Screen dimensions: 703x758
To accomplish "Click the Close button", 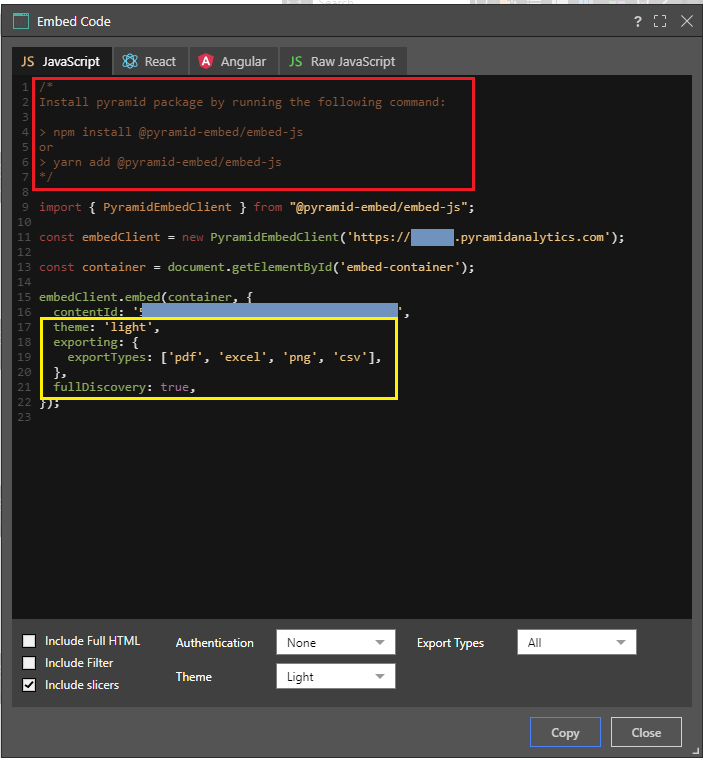I will coord(646,732).
